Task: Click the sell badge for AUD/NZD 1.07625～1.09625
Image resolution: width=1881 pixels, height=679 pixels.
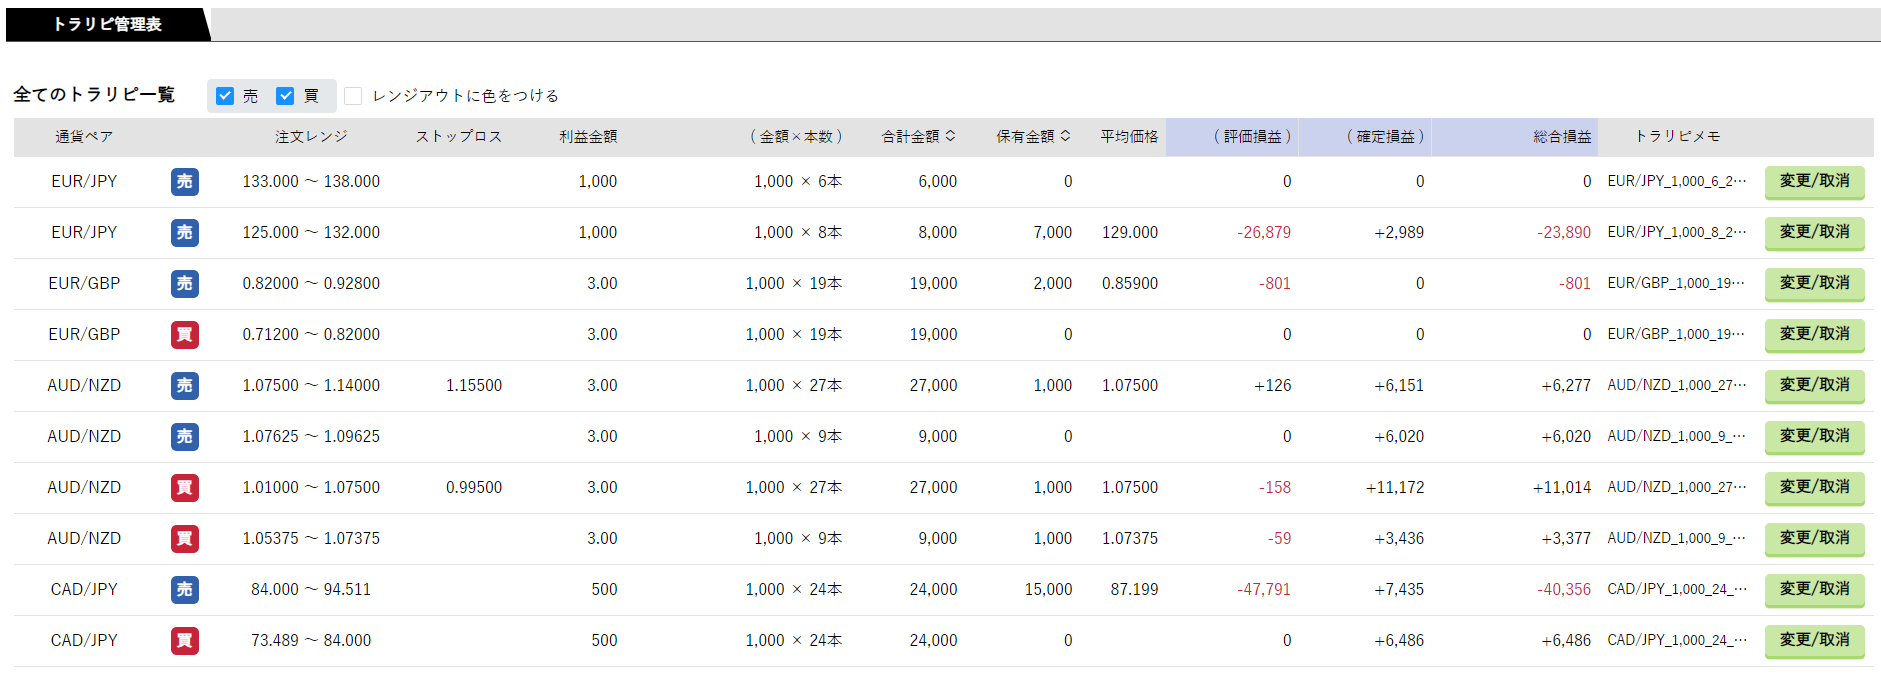Action: click(185, 437)
